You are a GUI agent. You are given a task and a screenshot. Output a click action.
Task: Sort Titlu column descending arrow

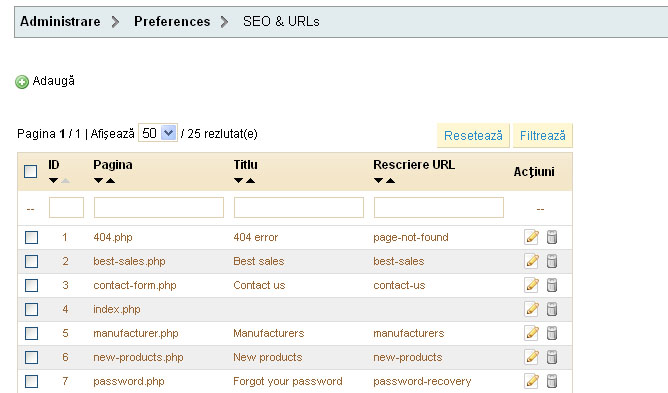coord(239,181)
